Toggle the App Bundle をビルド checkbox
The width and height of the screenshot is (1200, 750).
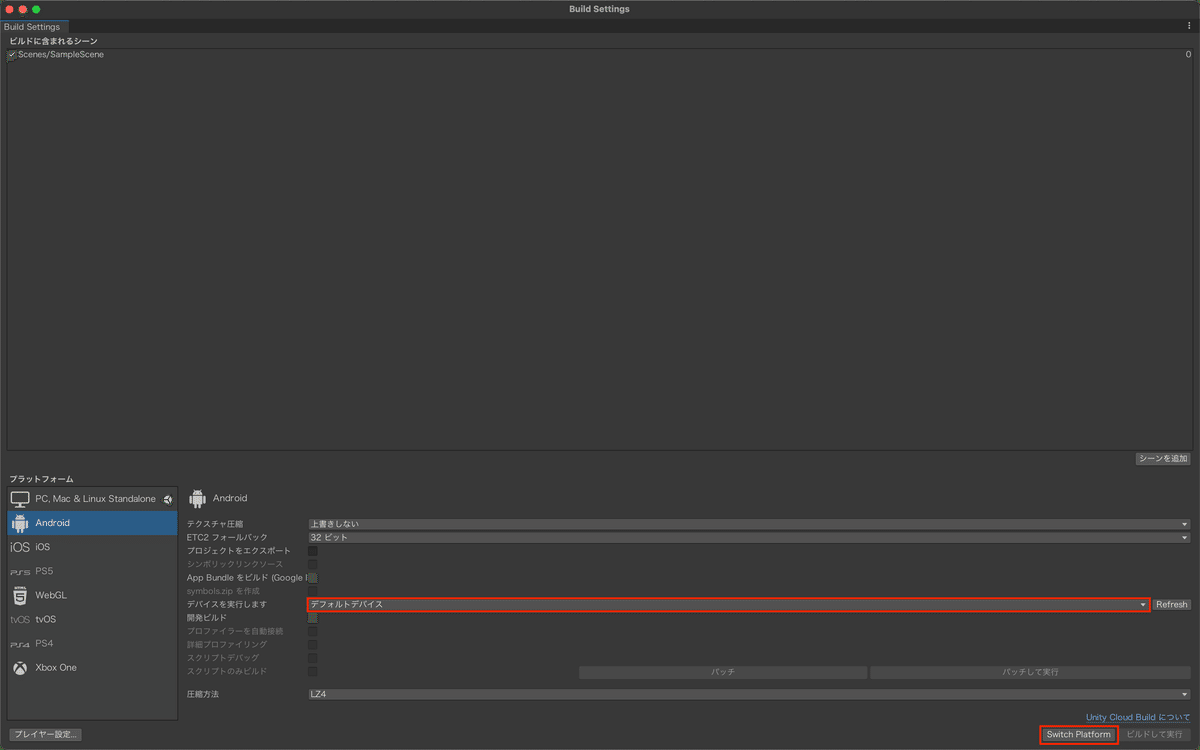pyautogui.click(x=313, y=578)
